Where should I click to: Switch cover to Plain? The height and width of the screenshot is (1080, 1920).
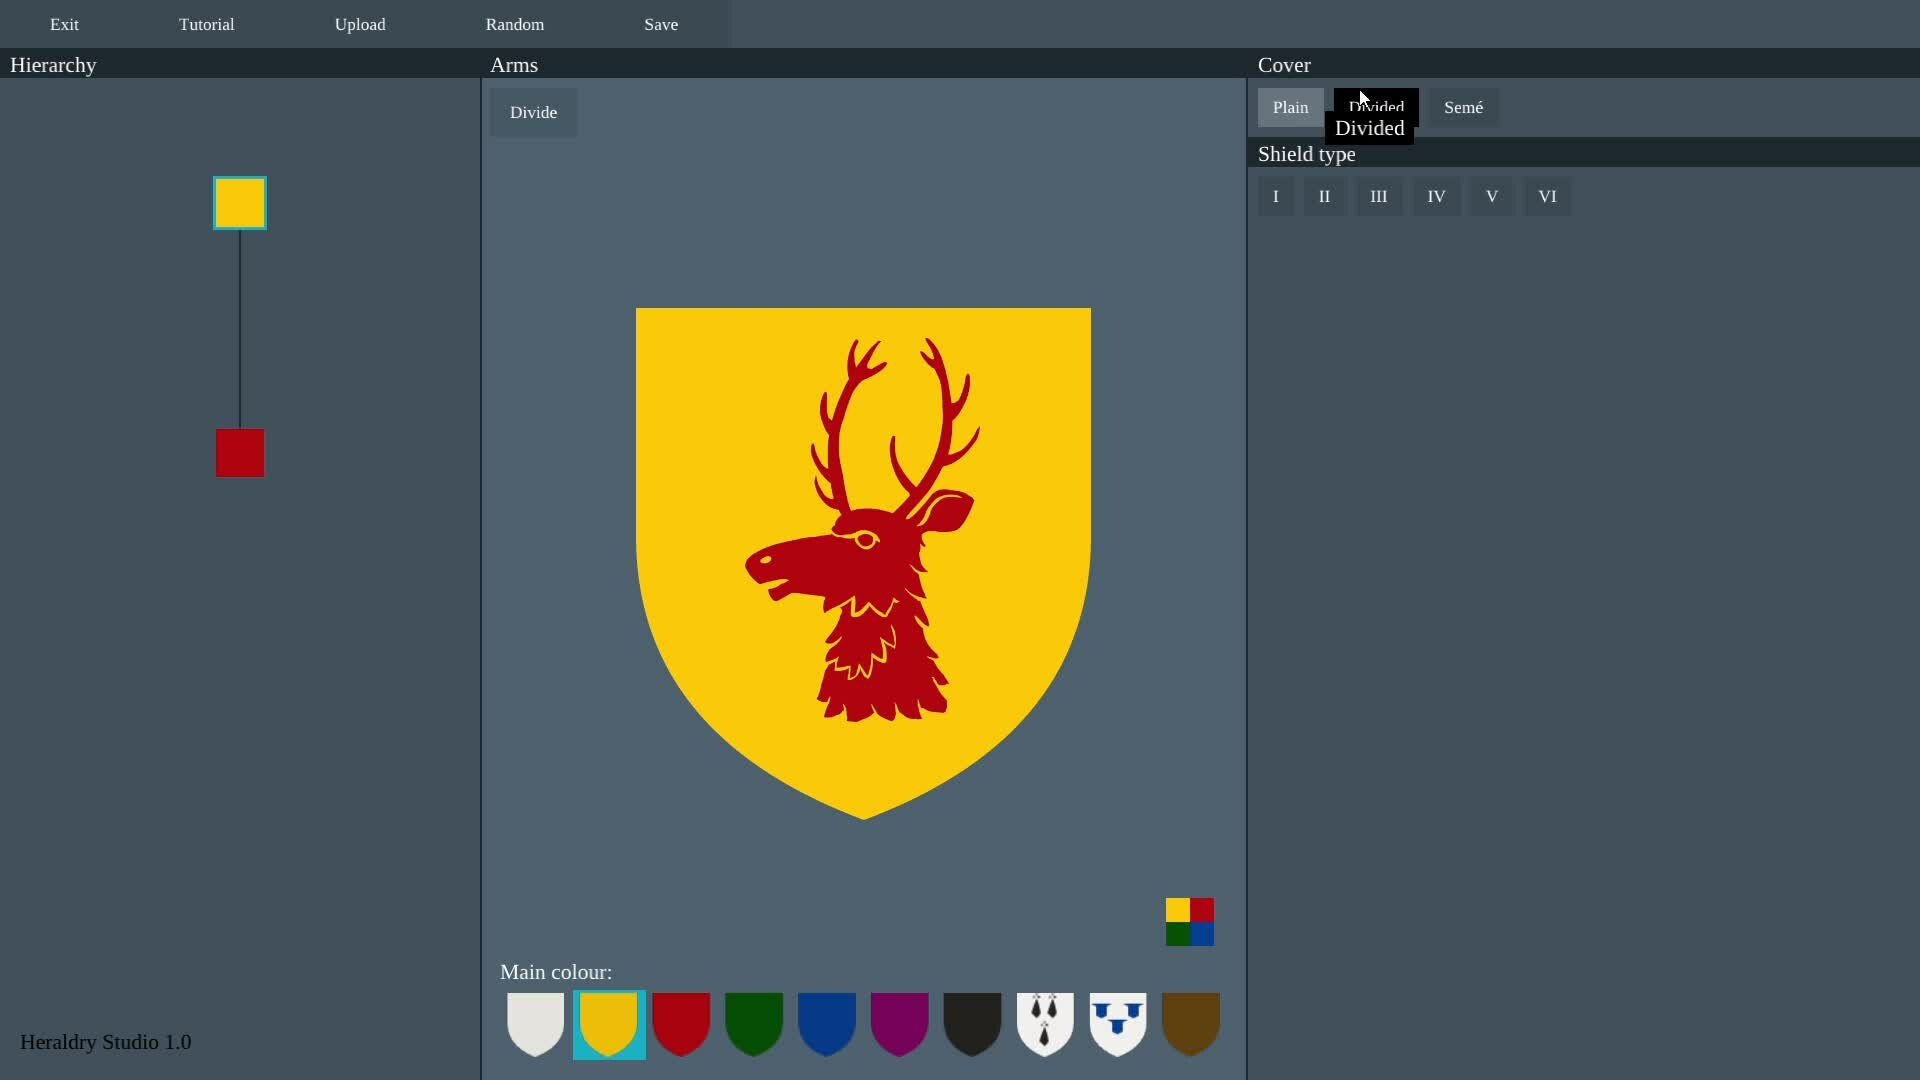point(1290,107)
